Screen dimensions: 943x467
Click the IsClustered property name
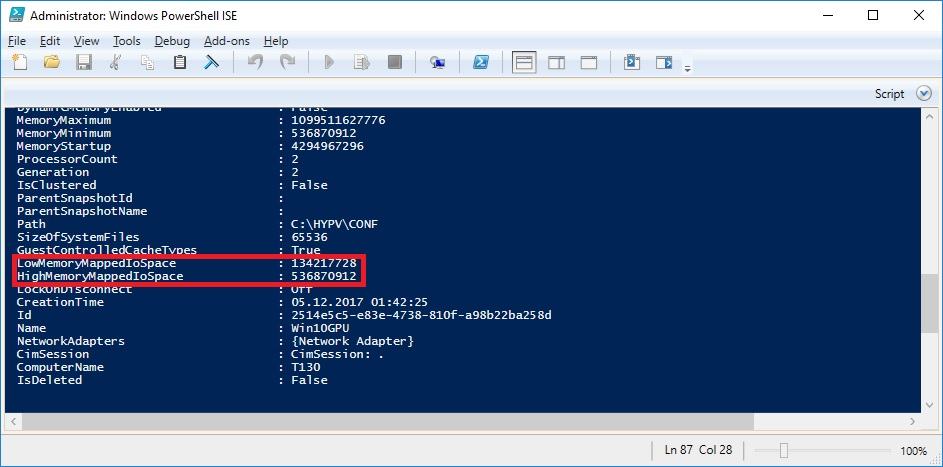click(56, 185)
